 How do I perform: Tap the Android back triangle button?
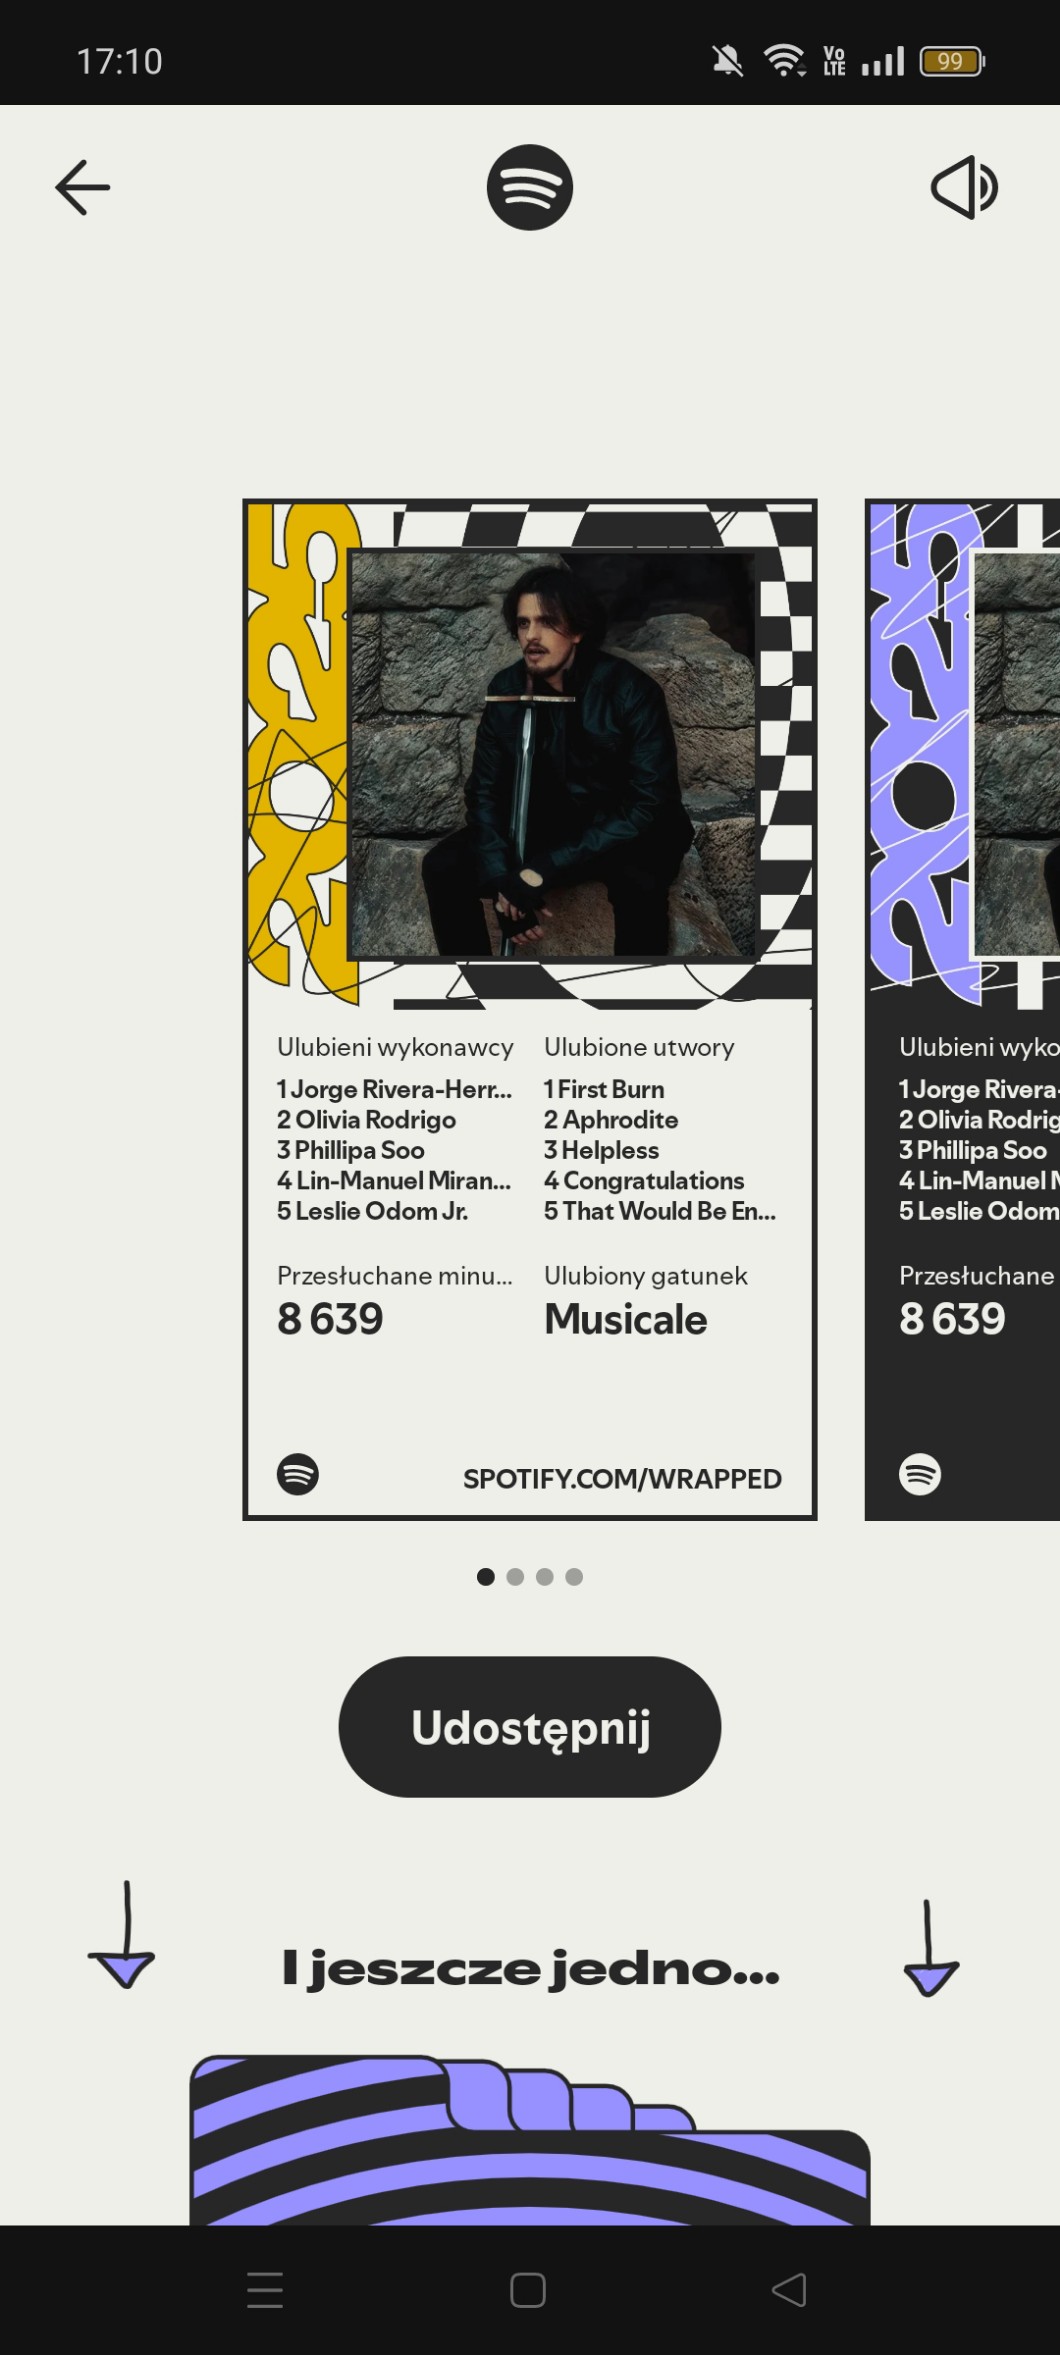tap(790, 2290)
